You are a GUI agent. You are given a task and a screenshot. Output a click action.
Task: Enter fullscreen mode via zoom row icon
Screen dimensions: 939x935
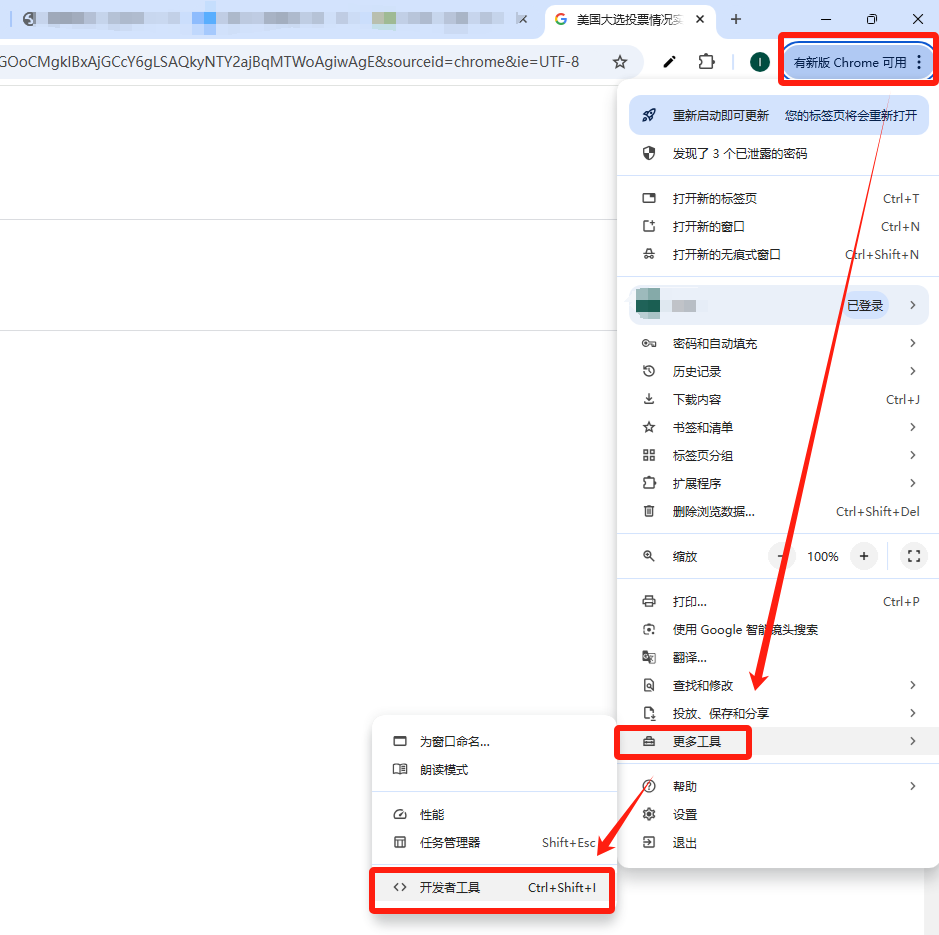pos(913,556)
